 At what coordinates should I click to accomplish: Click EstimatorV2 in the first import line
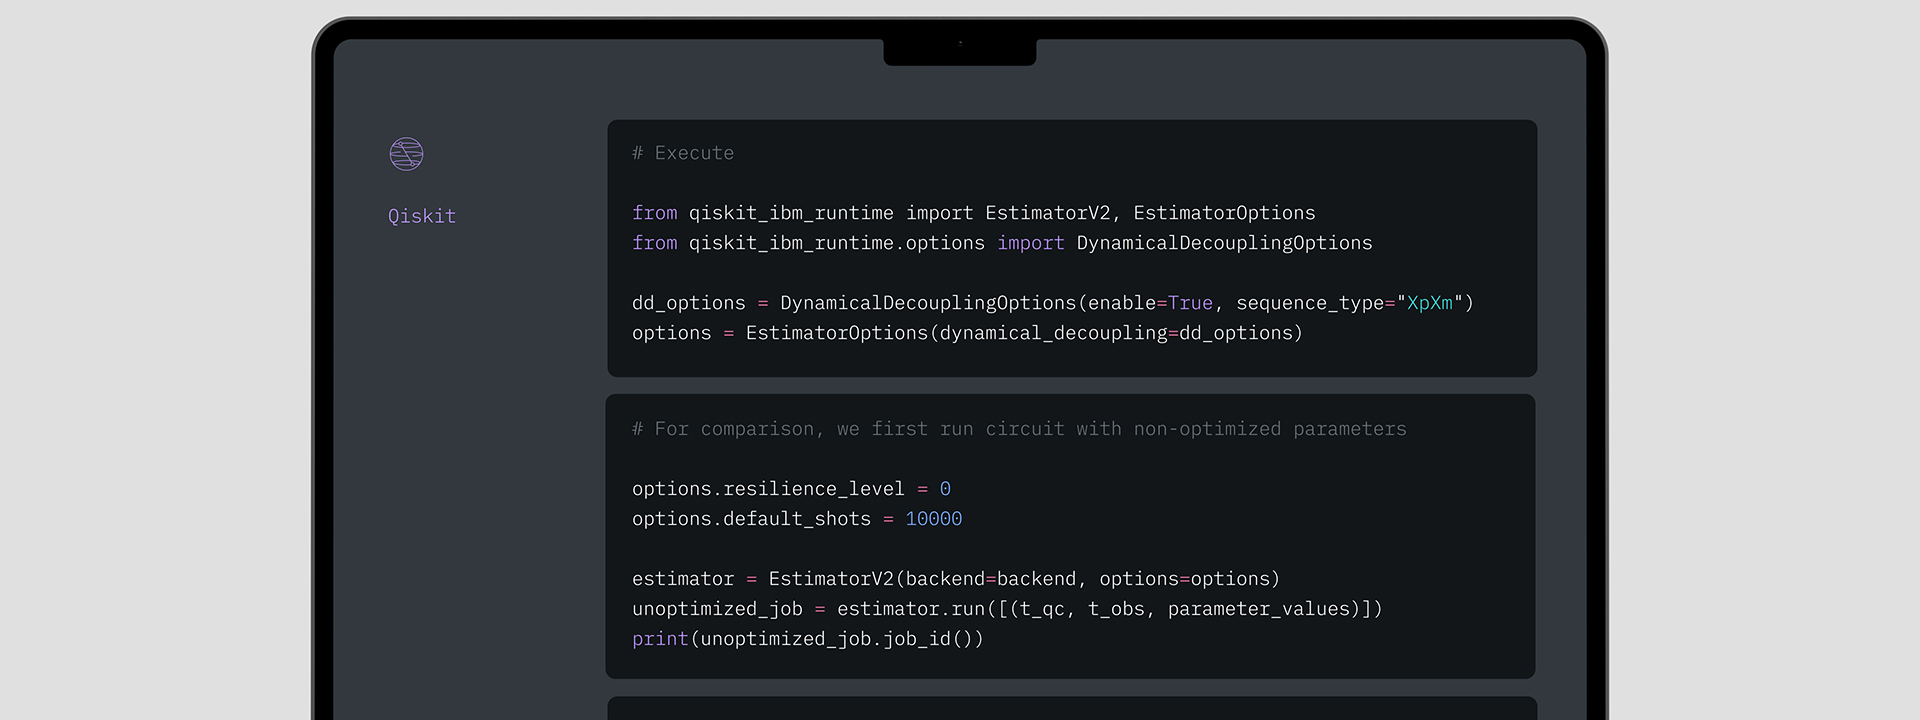coord(1047,213)
